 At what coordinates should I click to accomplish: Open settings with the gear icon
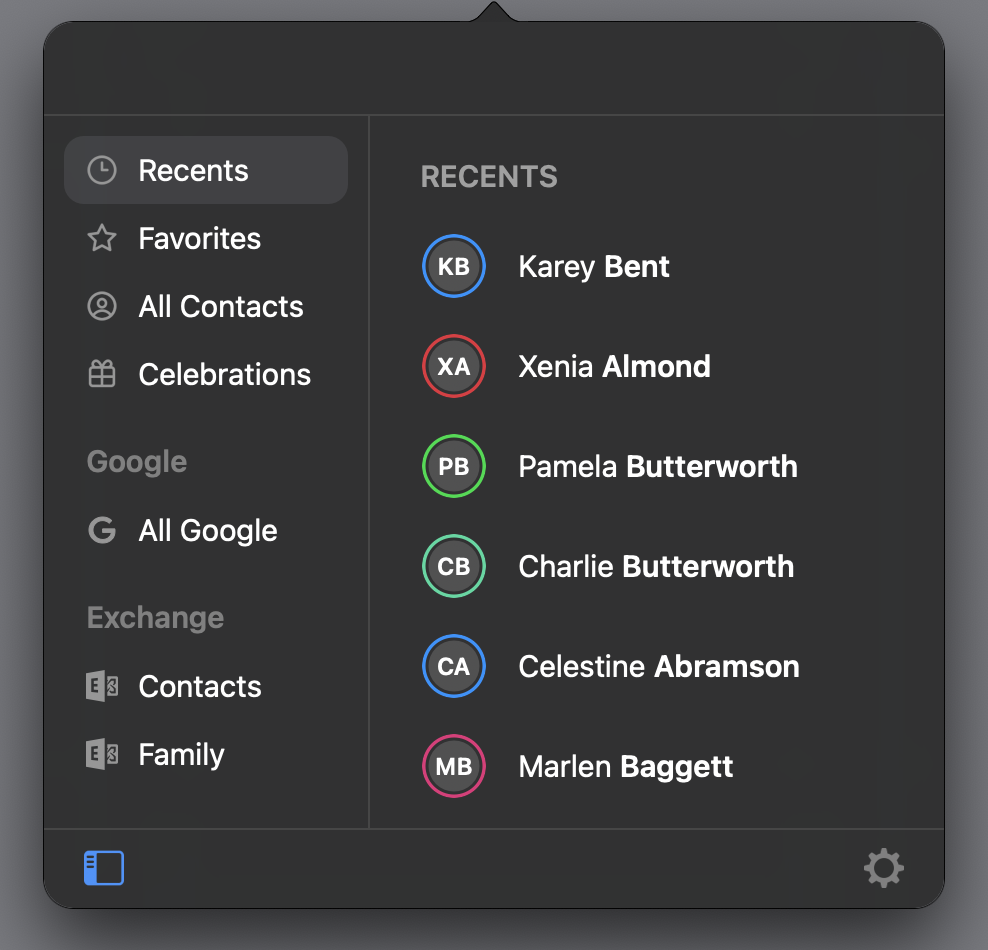coord(883,867)
